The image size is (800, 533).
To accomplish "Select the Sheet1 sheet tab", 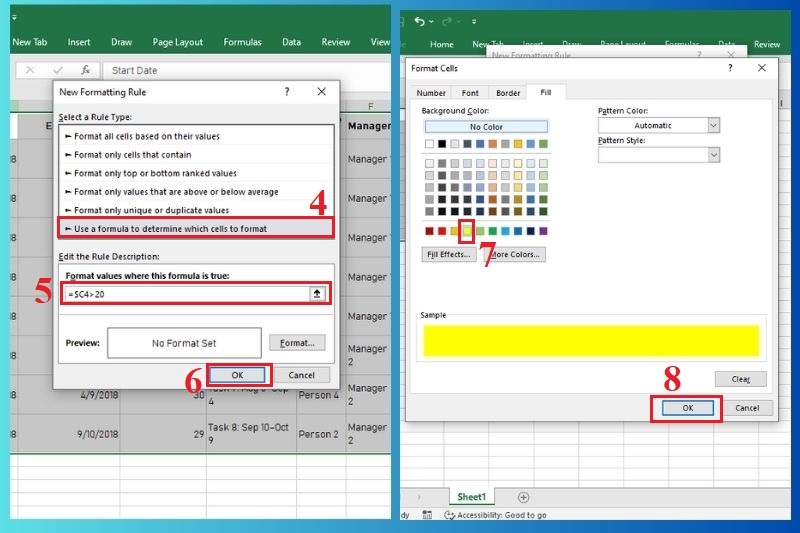I will (x=471, y=497).
